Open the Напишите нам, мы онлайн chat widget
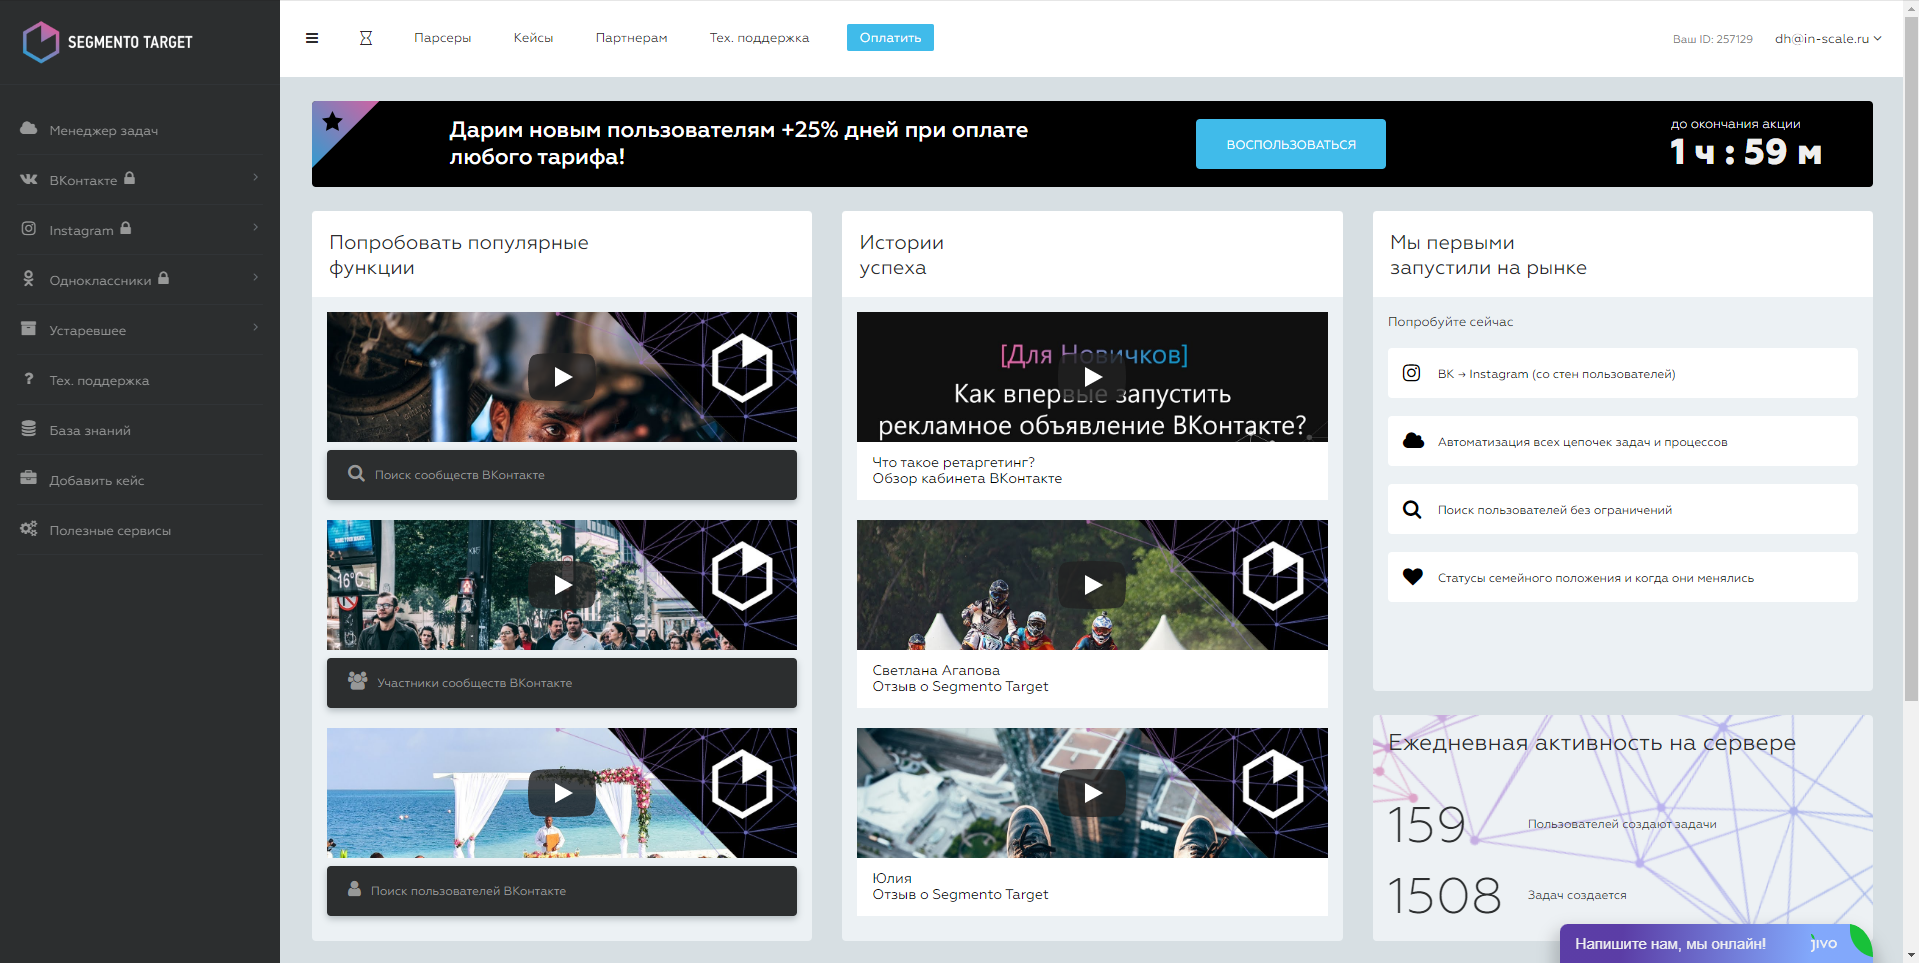The width and height of the screenshot is (1919, 963). (1716, 943)
